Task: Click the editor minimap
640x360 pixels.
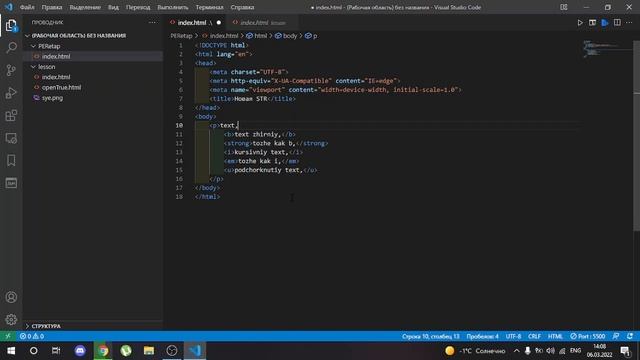Action: click(607, 49)
